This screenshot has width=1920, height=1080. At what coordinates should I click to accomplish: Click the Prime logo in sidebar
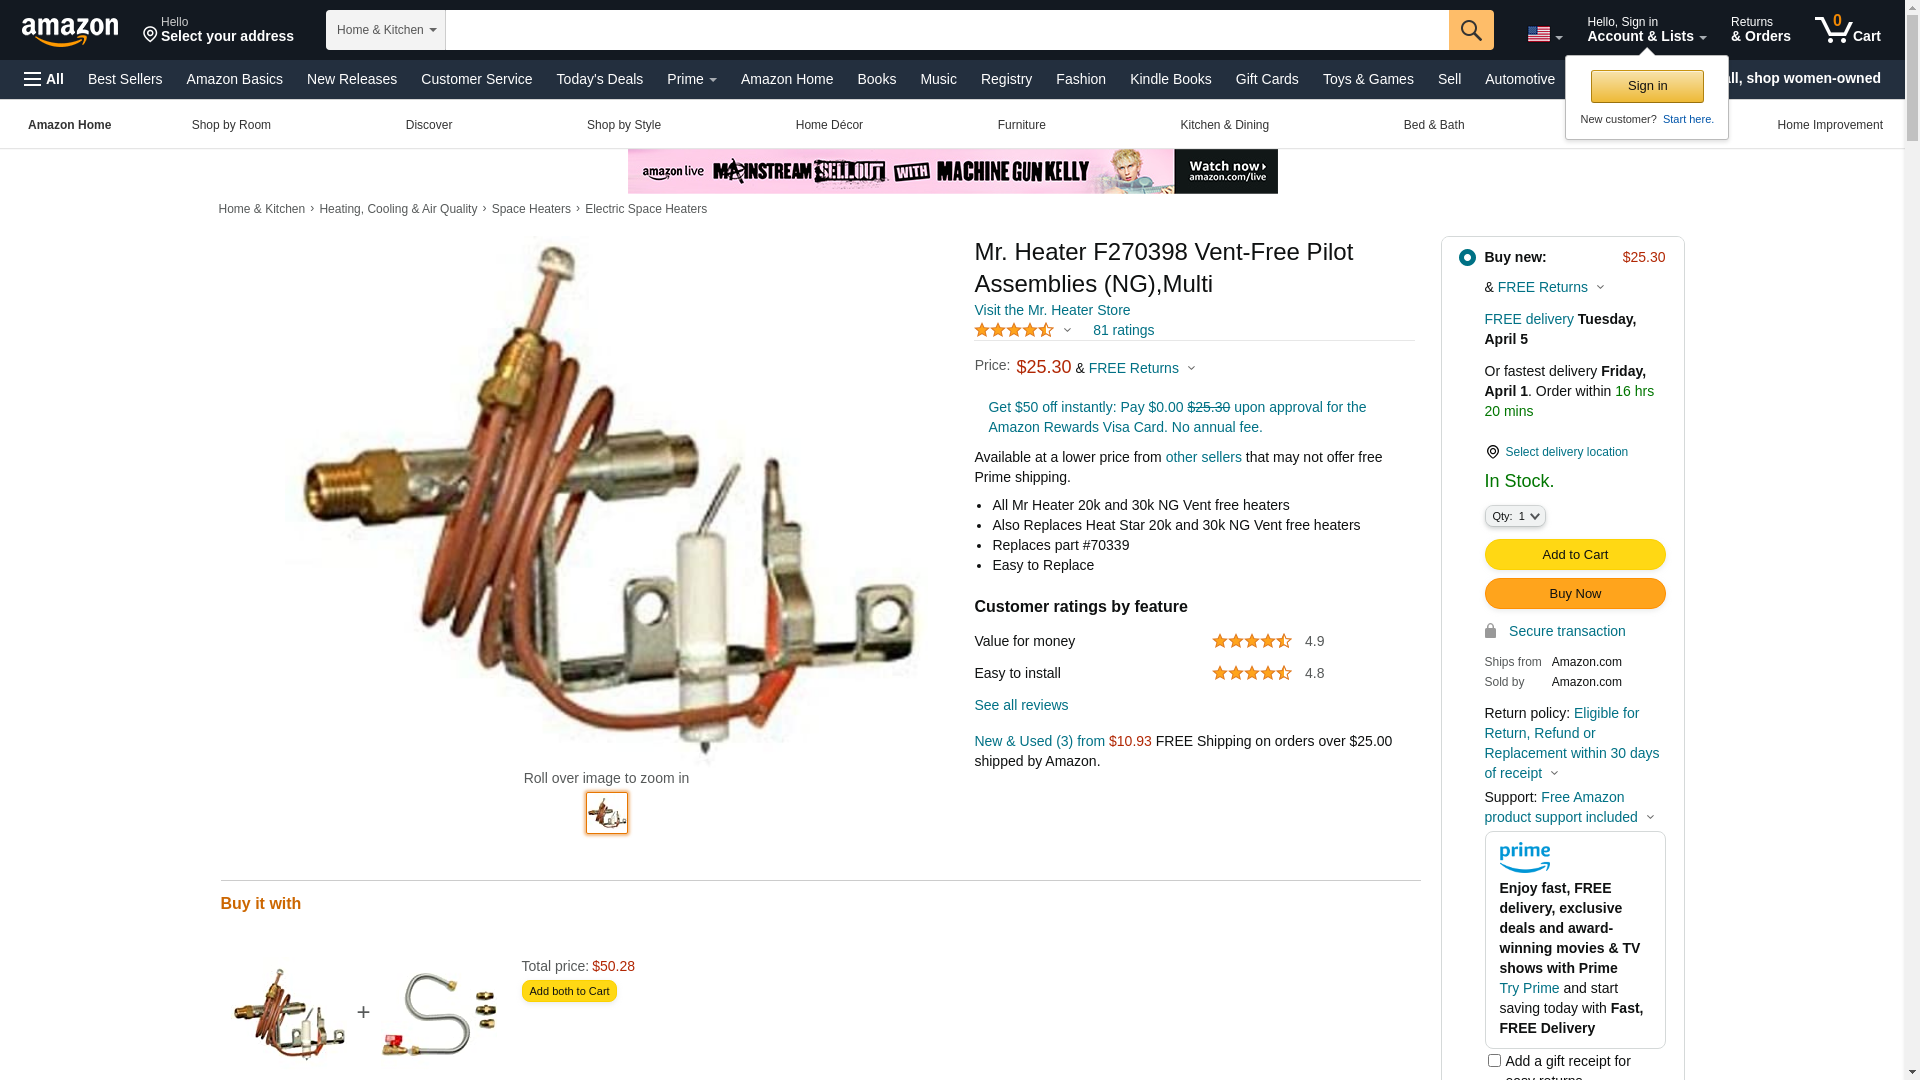click(1524, 858)
